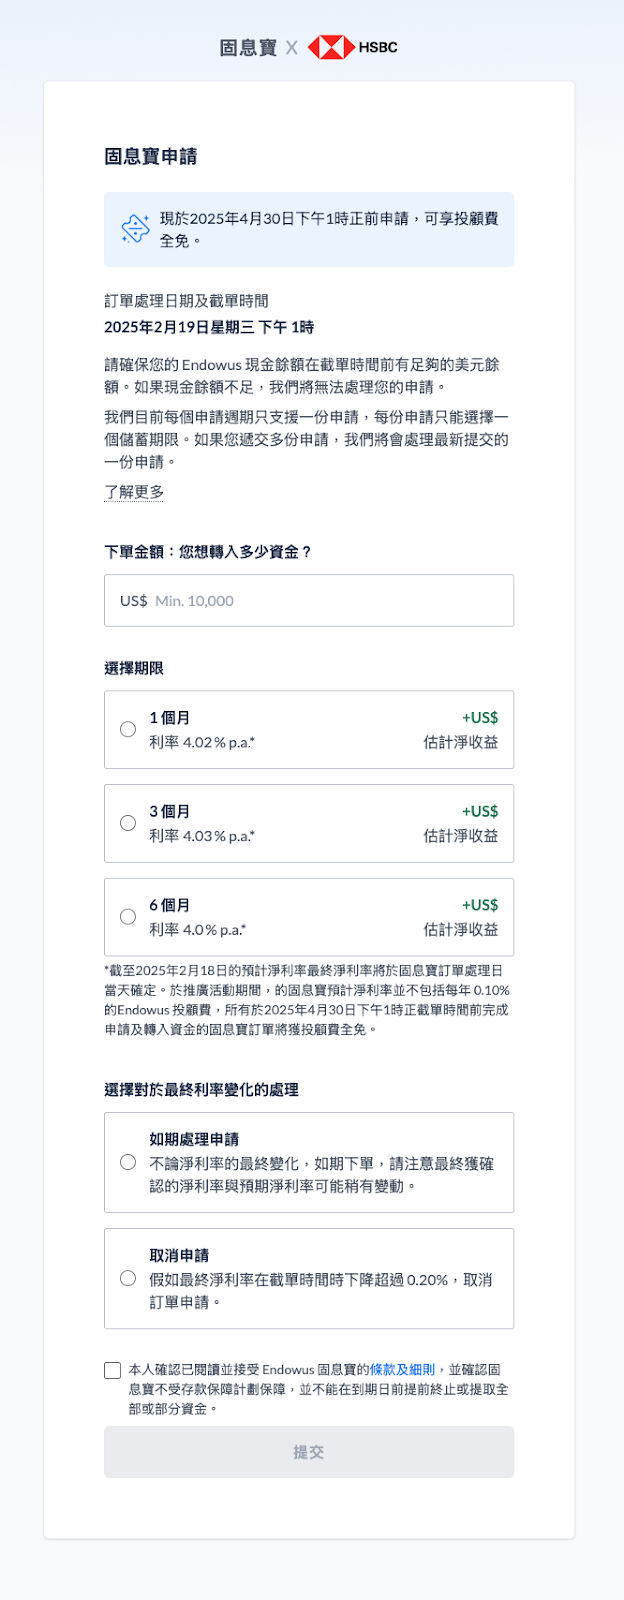Image resolution: width=624 pixels, height=1600 pixels.
Task: Click the HSBC wordmark text
Action: click(378, 47)
